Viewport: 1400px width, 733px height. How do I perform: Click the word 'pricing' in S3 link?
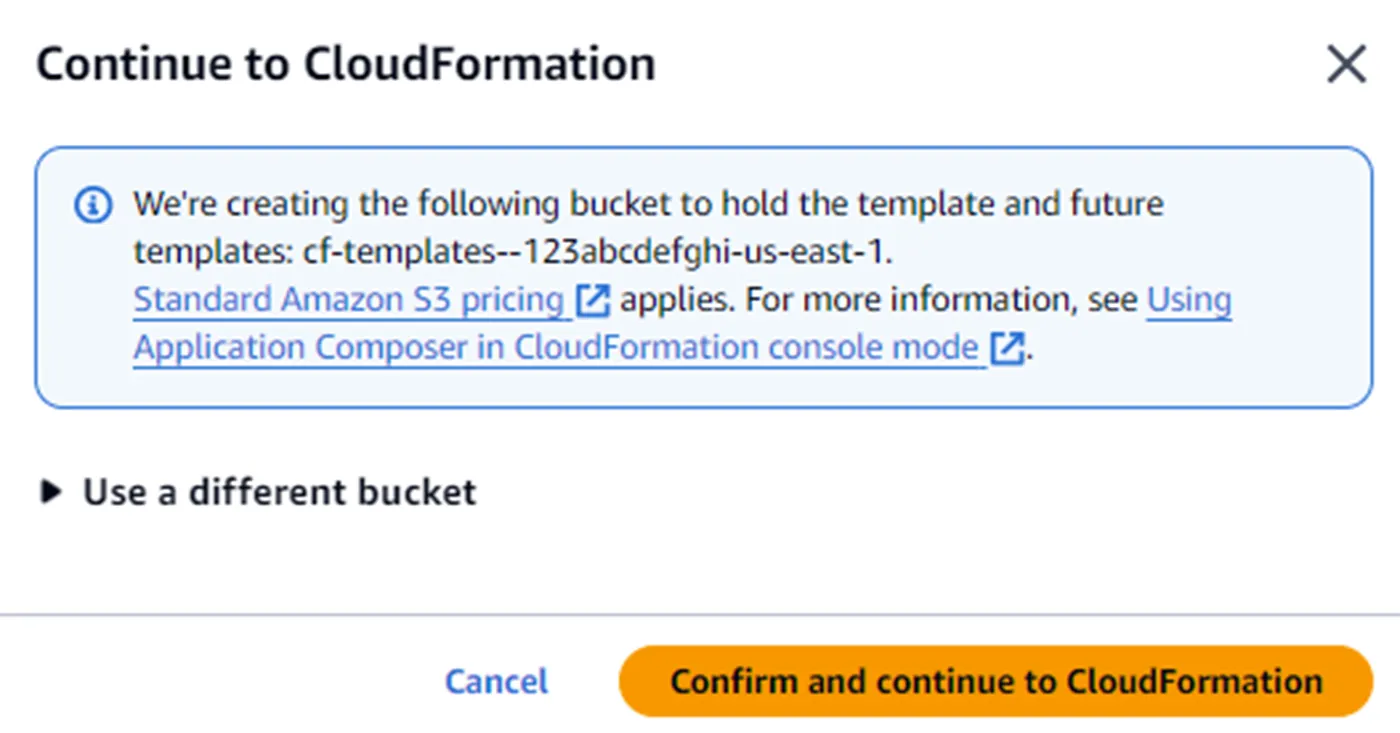(512, 300)
